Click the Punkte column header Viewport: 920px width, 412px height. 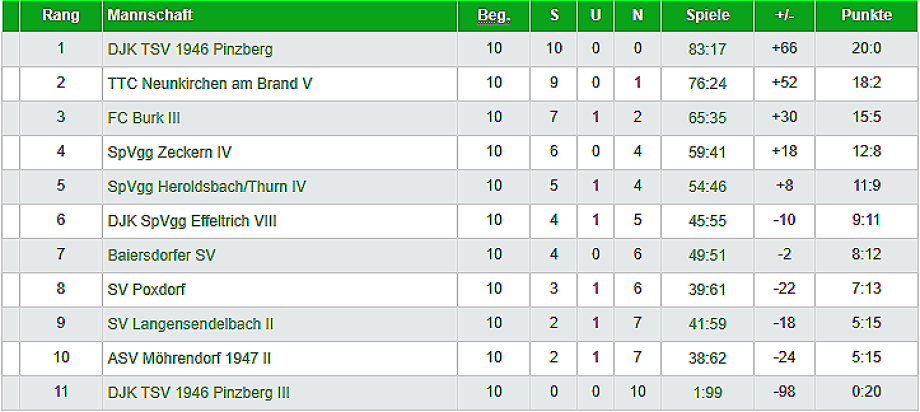click(866, 16)
